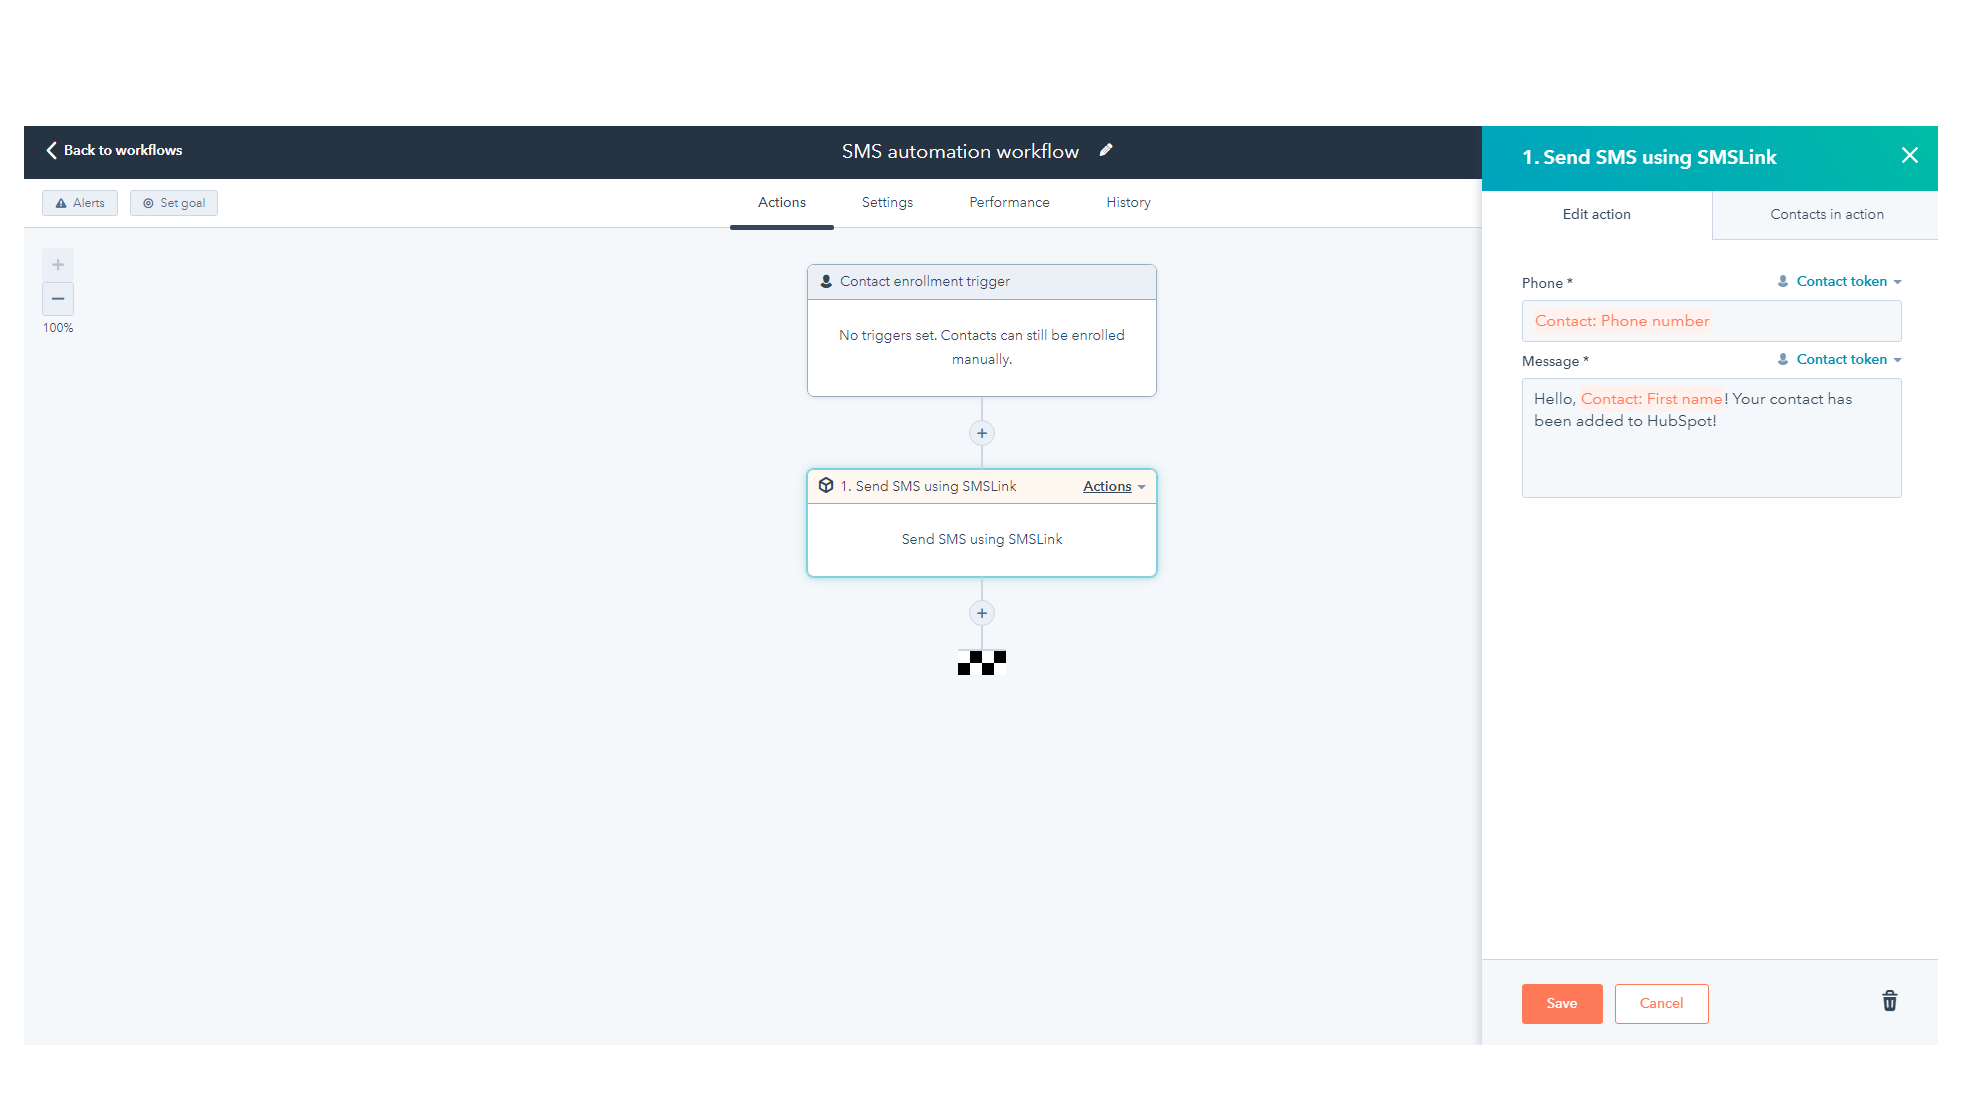The width and height of the screenshot is (1976, 1111).
Task: Click the SMSLink cube icon on step
Action: (x=826, y=486)
